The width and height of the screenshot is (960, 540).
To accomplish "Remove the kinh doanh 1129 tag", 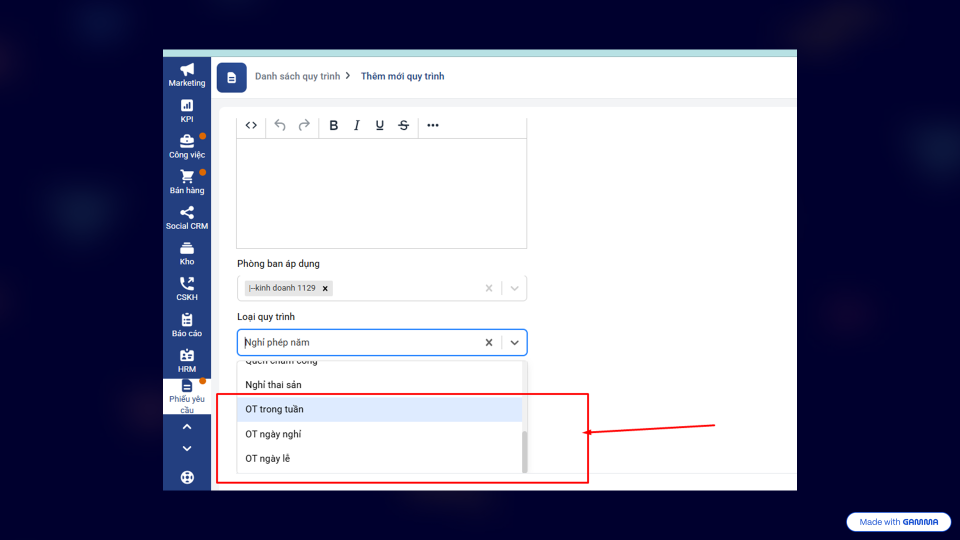I will (325, 288).
